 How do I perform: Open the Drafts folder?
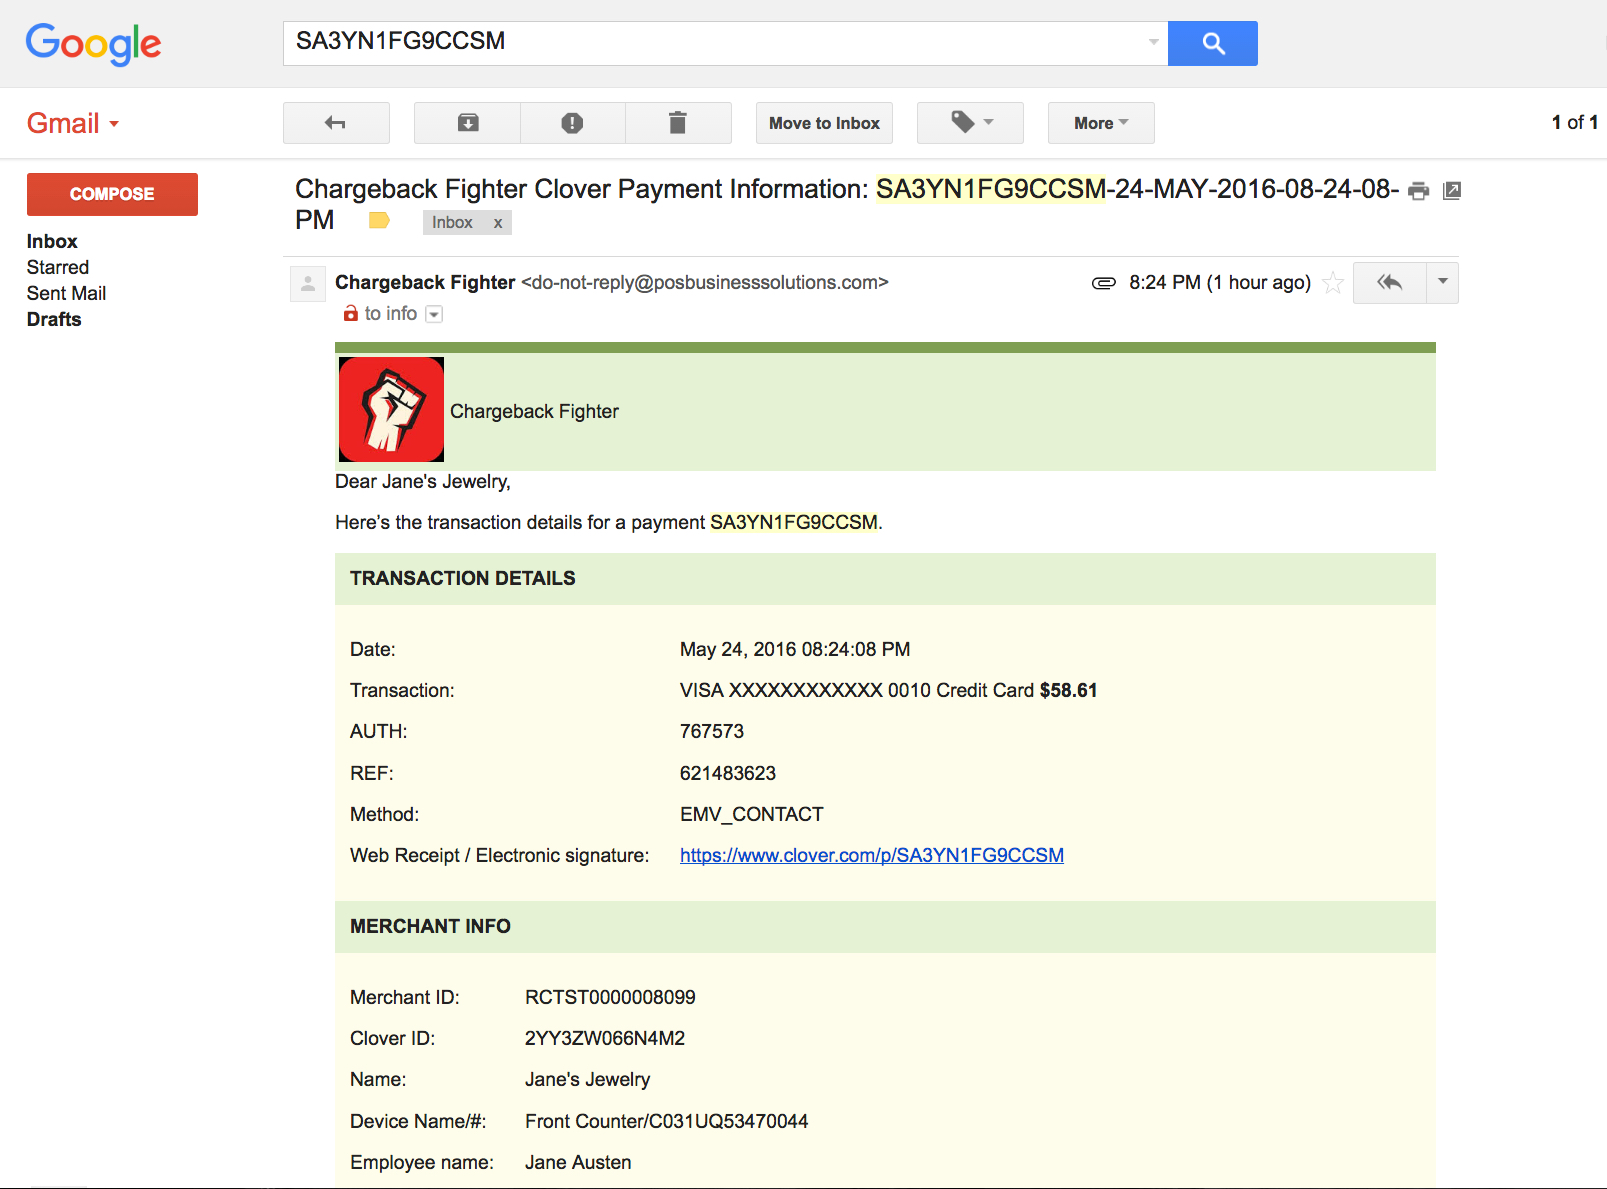click(x=54, y=319)
